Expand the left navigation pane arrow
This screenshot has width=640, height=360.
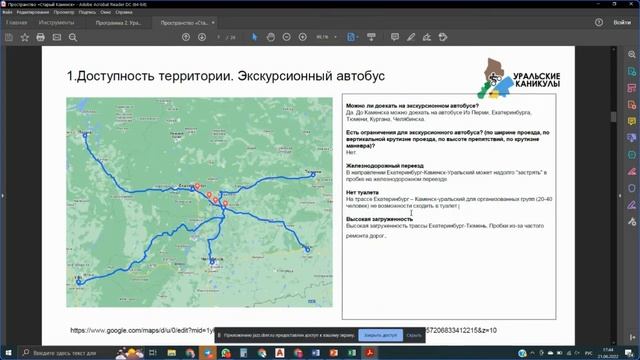(x=2, y=196)
